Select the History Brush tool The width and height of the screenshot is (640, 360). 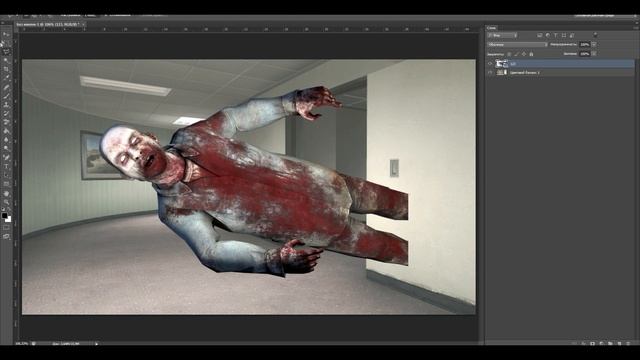(6, 113)
